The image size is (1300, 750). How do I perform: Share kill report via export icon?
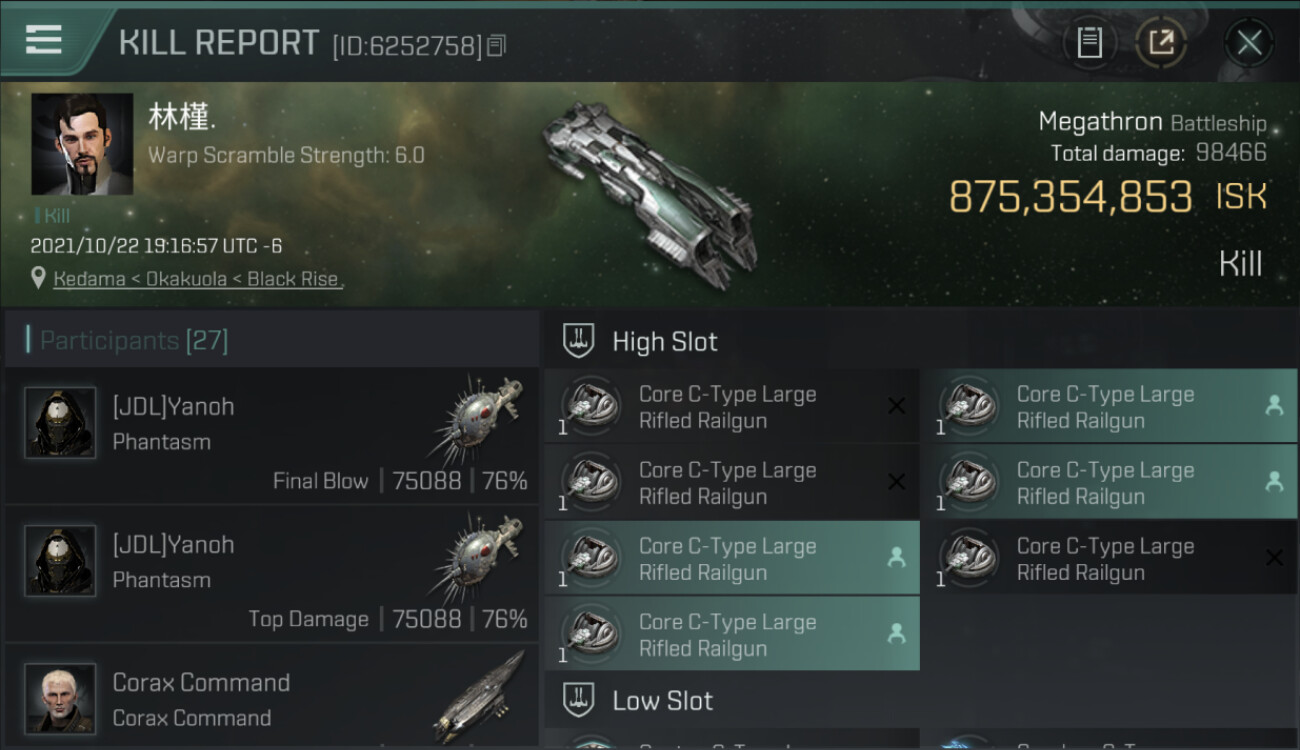(x=1161, y=42)
